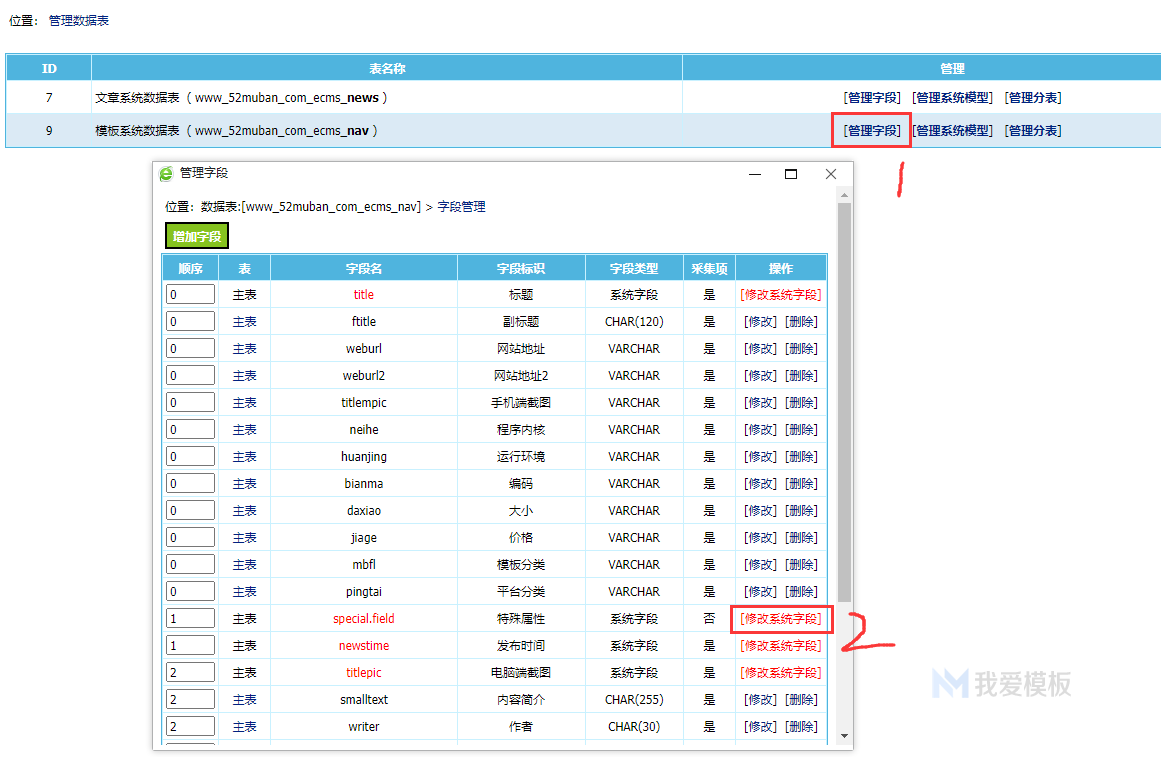Image resolution: width=1161 pixels, height=757 pixels.
Task: Click 修改 for the smalltext field
Action: pos(760,700)
